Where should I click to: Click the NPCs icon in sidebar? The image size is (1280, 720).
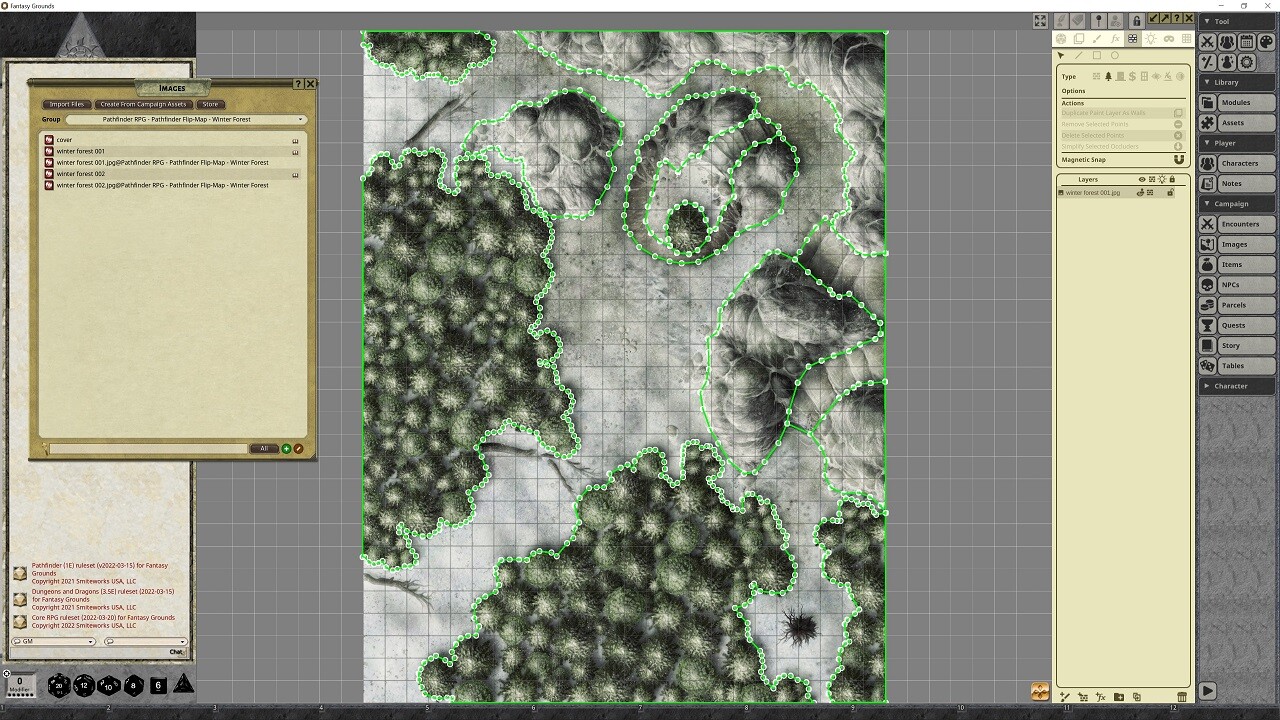(1208, 285)
